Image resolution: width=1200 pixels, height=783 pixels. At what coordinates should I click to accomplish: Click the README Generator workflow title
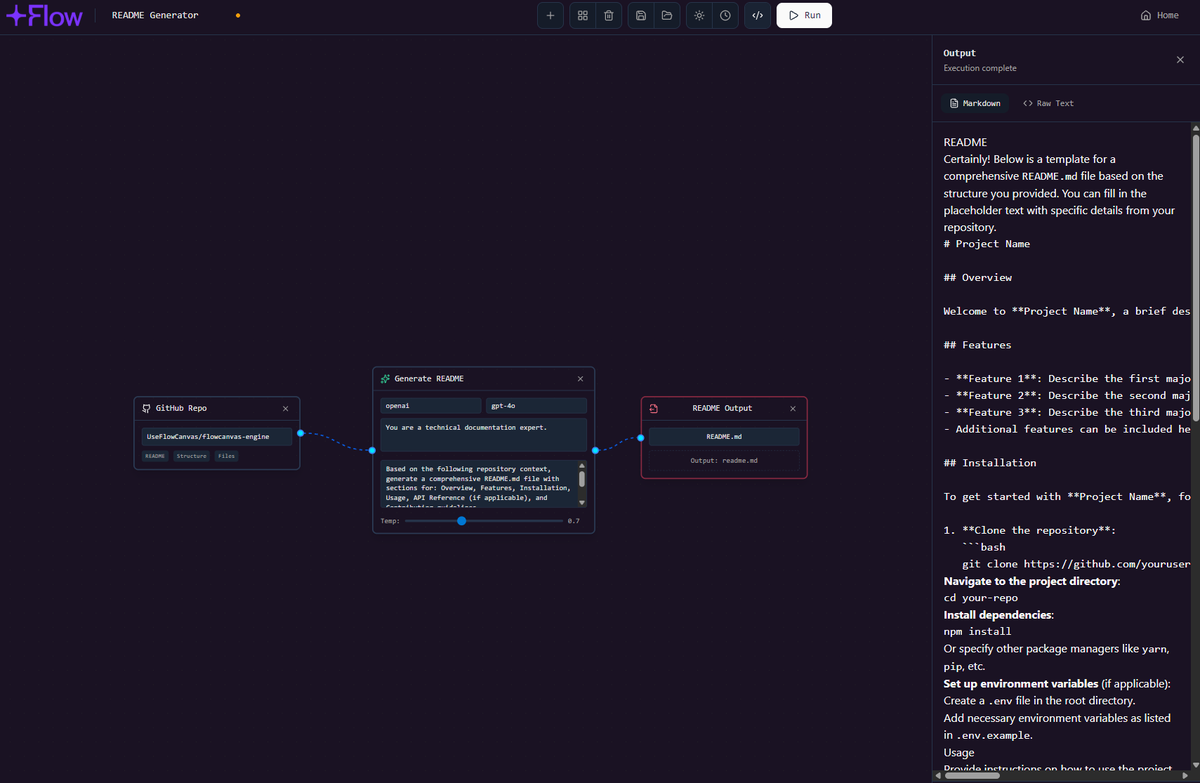pos(155,15)
